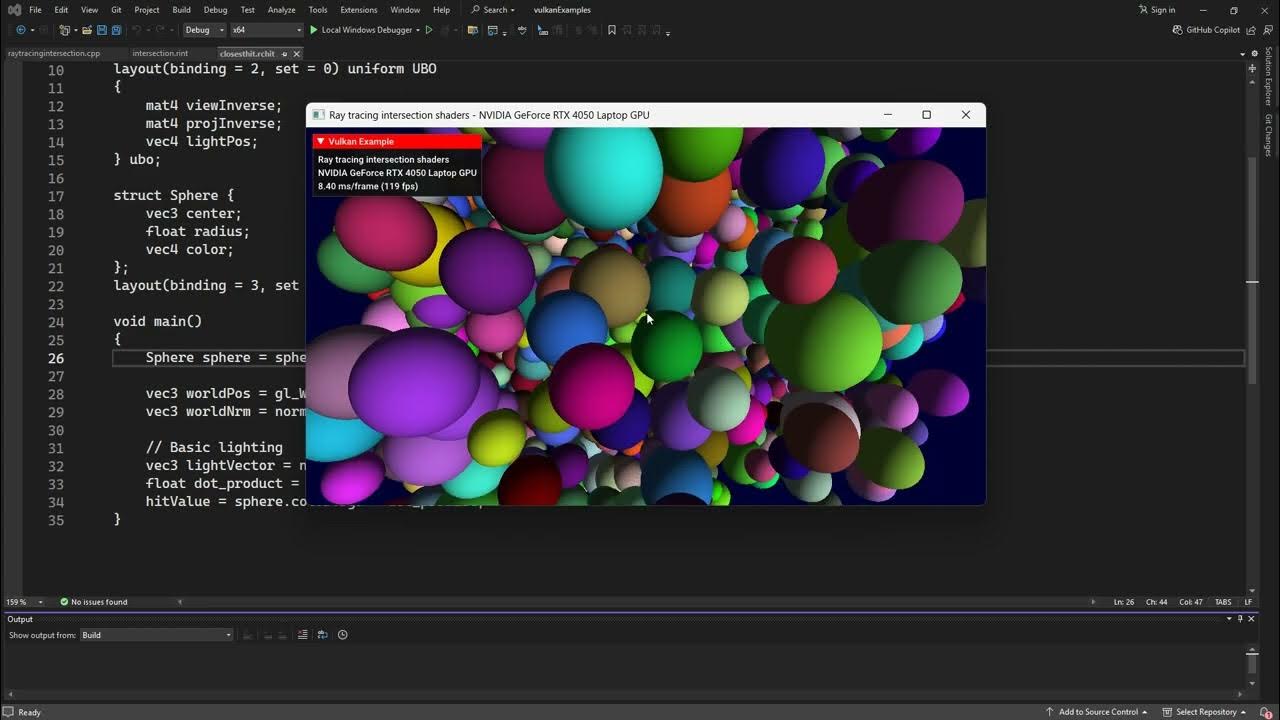Open the Solution Explorer side tab

coord(1268,76)
